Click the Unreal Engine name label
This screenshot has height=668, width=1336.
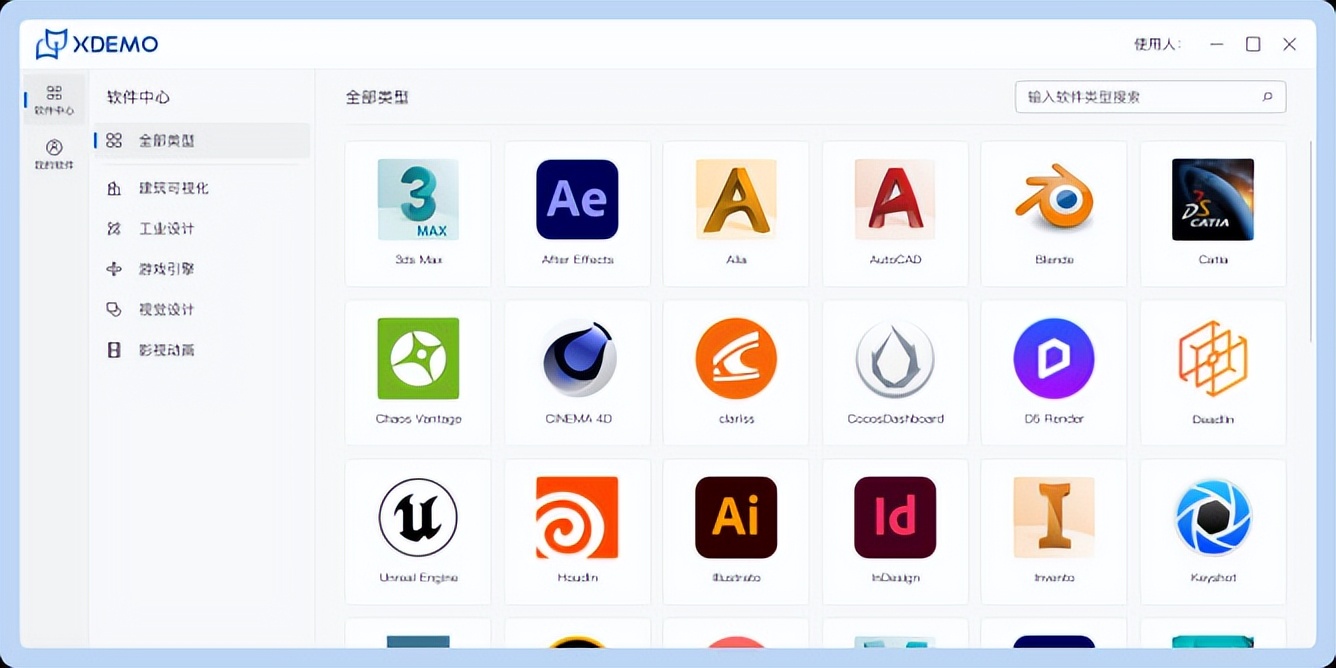click(x=418, y=578)
